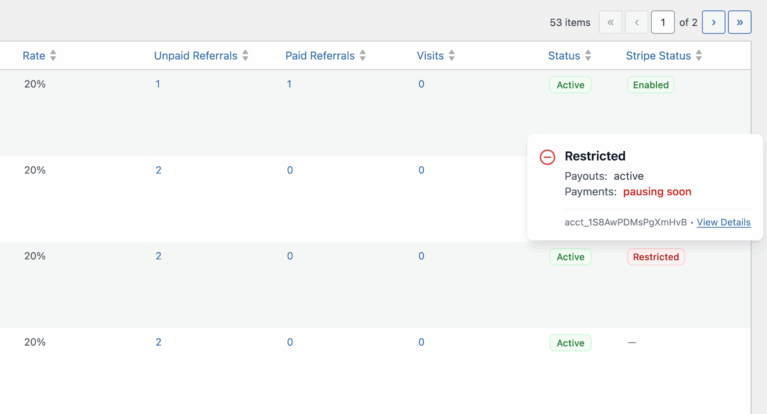This screenshot has height=414, width=767.
Task: Open View Details link in popup
Action: (723, 222)
